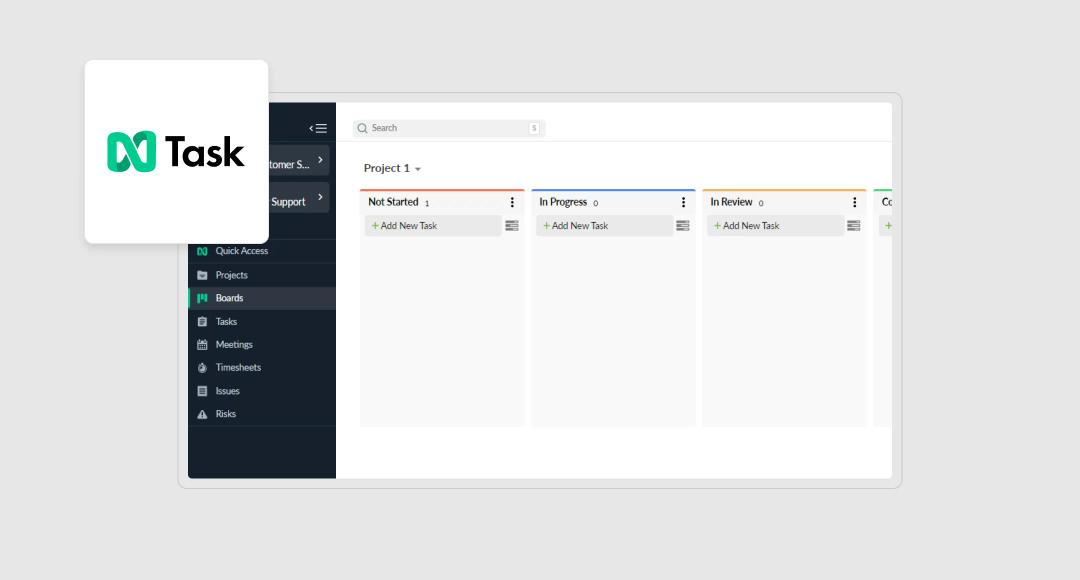Select the Risks warning triangle icon
The width and height of the screenshot is (1080, 580).
pyautogui.click(x=202, y=414)
